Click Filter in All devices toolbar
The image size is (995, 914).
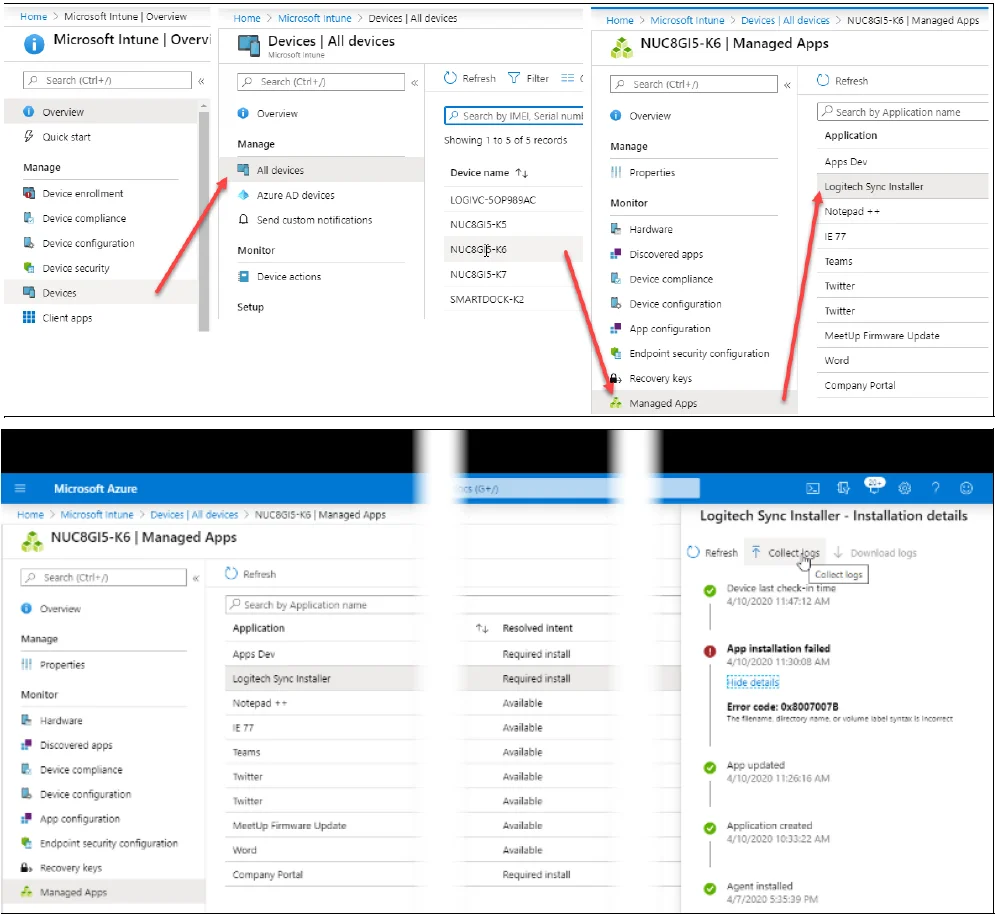[x=529, y=78]
